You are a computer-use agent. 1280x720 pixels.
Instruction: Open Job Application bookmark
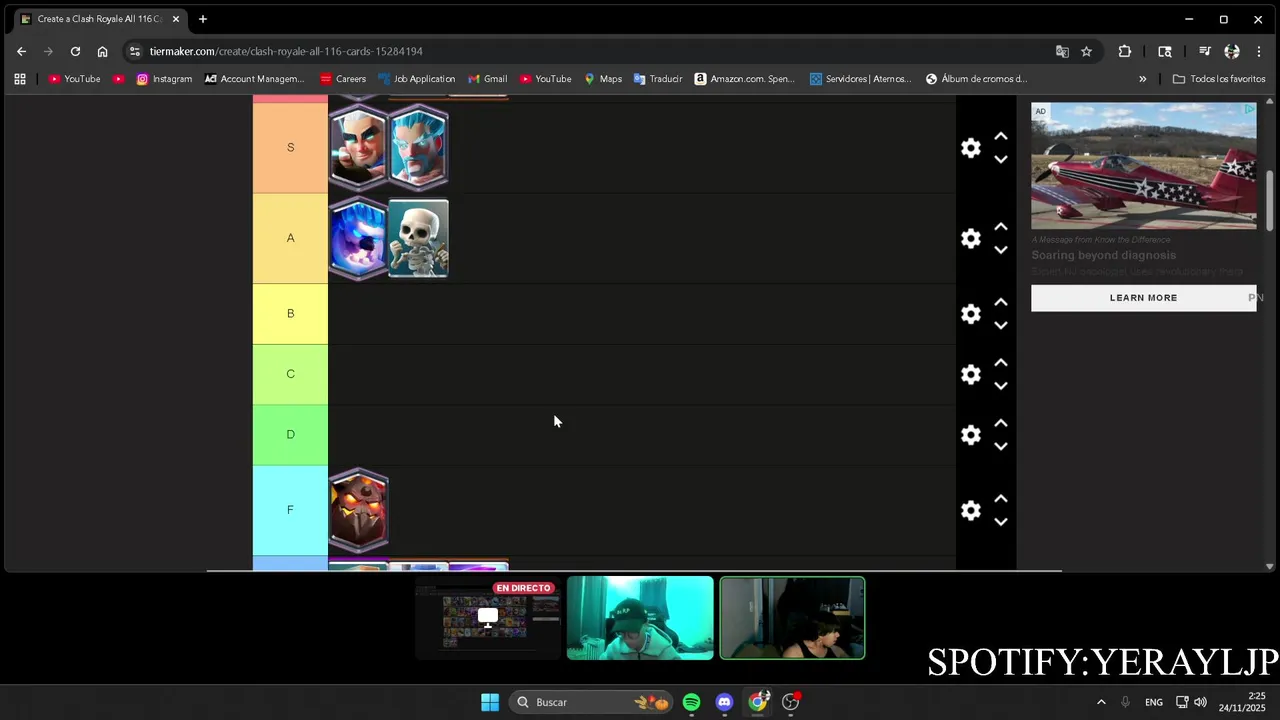click(x=416, y=79)
